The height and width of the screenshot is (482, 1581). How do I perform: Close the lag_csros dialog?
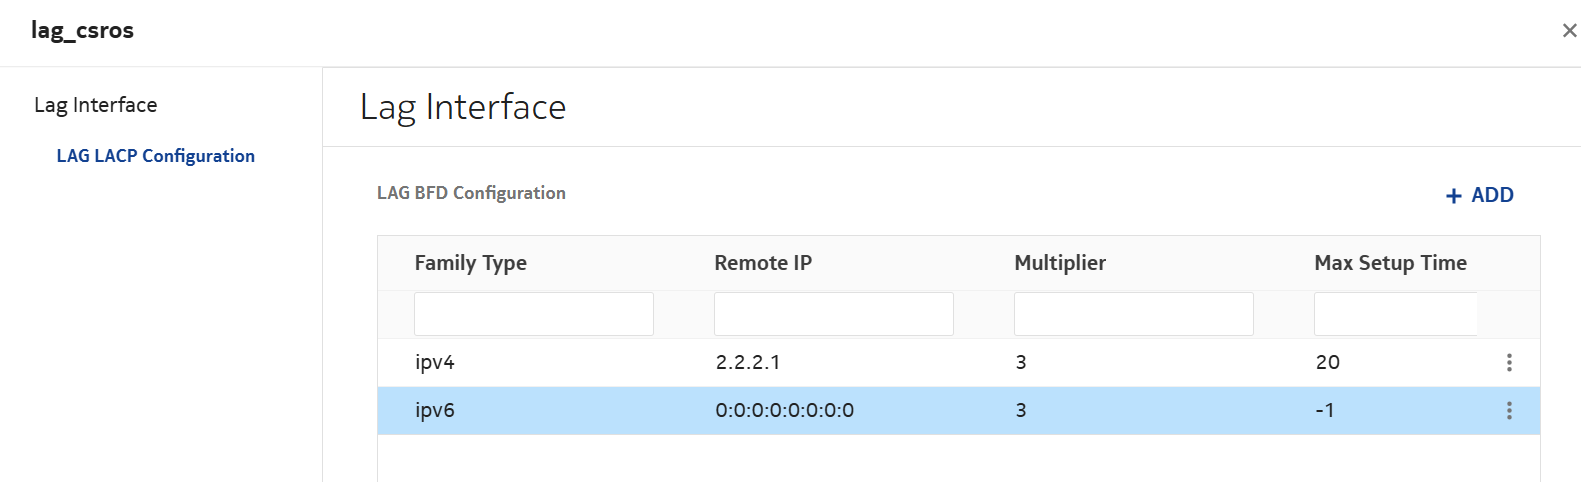[x=1569, y=31]
